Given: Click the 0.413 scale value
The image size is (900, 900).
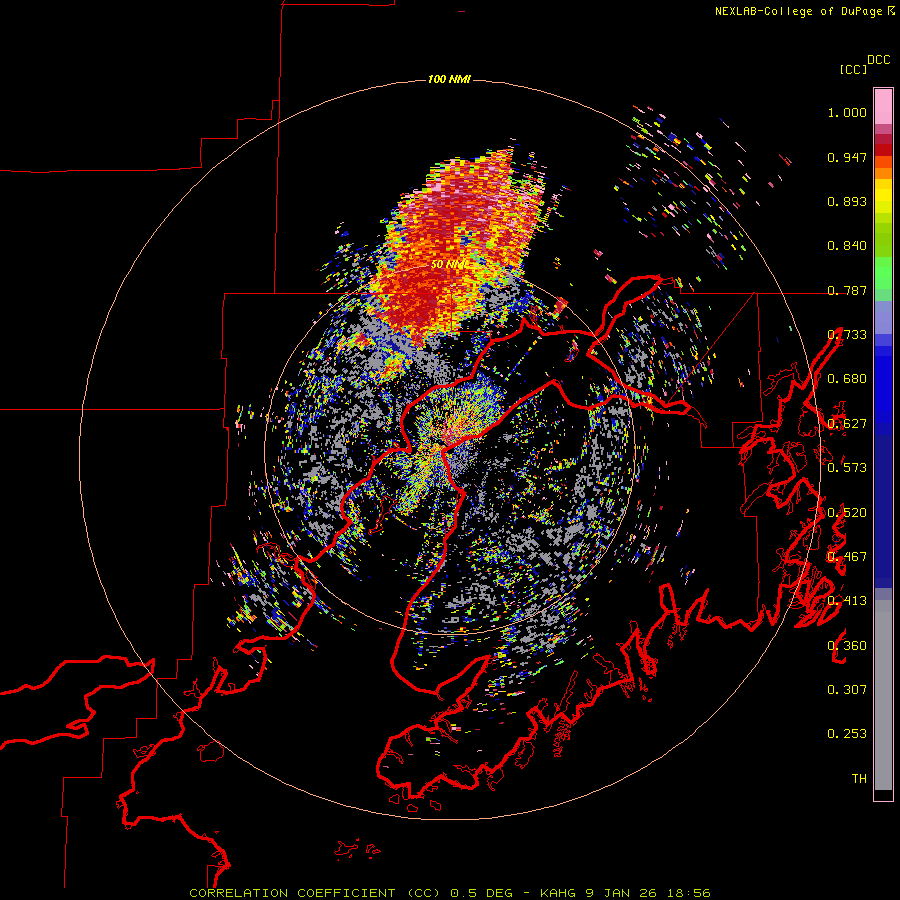Looking at the screenshot, I should click(x=847, y=601).
